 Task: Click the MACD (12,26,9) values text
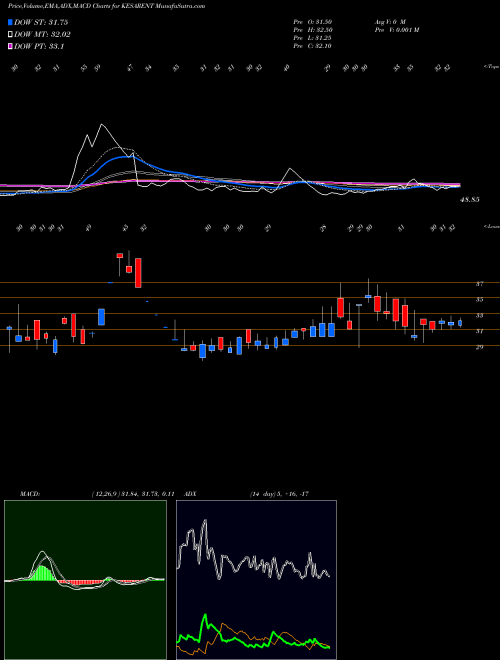point(133,494)
